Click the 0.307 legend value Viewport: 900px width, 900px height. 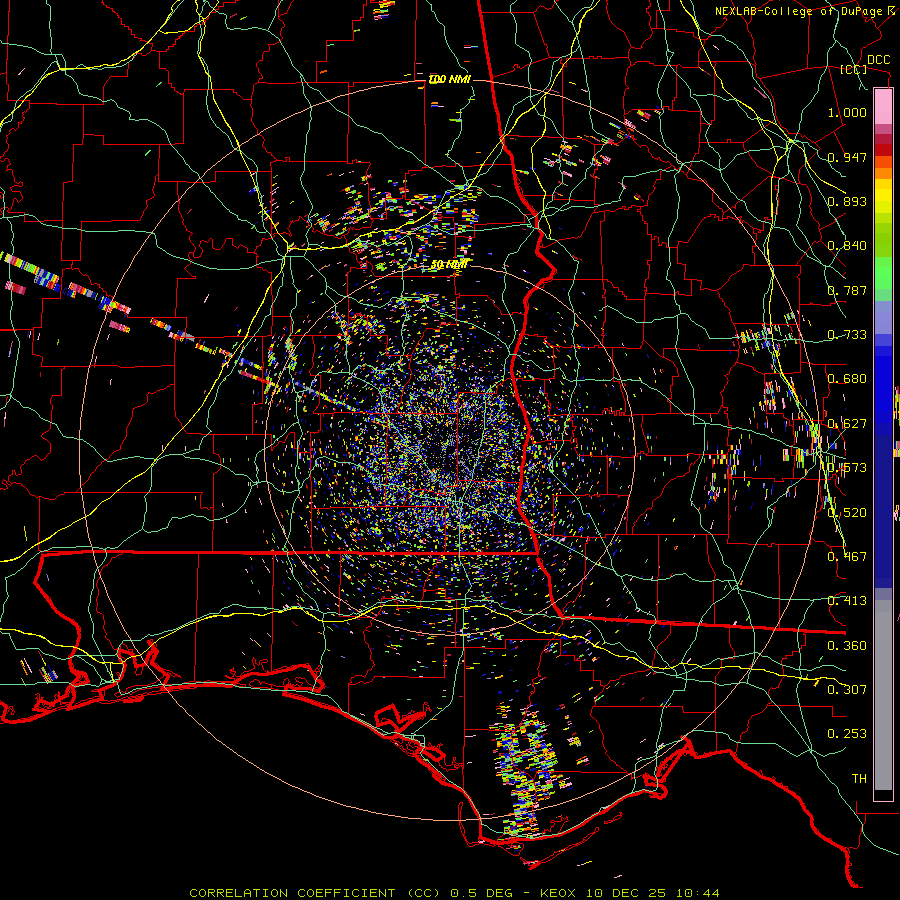pyautogui.click(x=847, y=690)
